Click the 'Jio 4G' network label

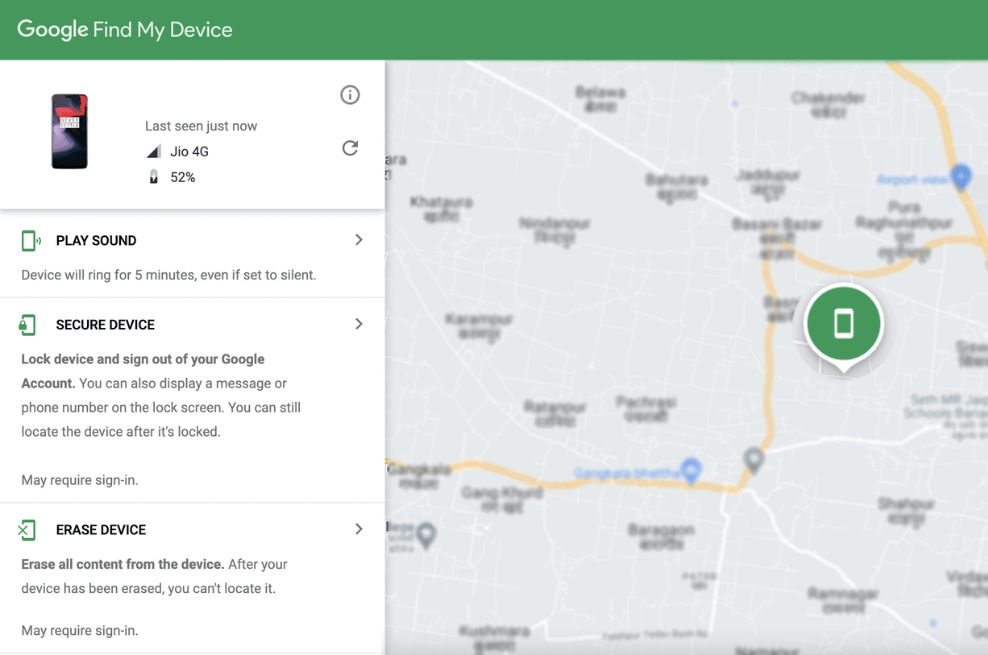pos(189,152)
